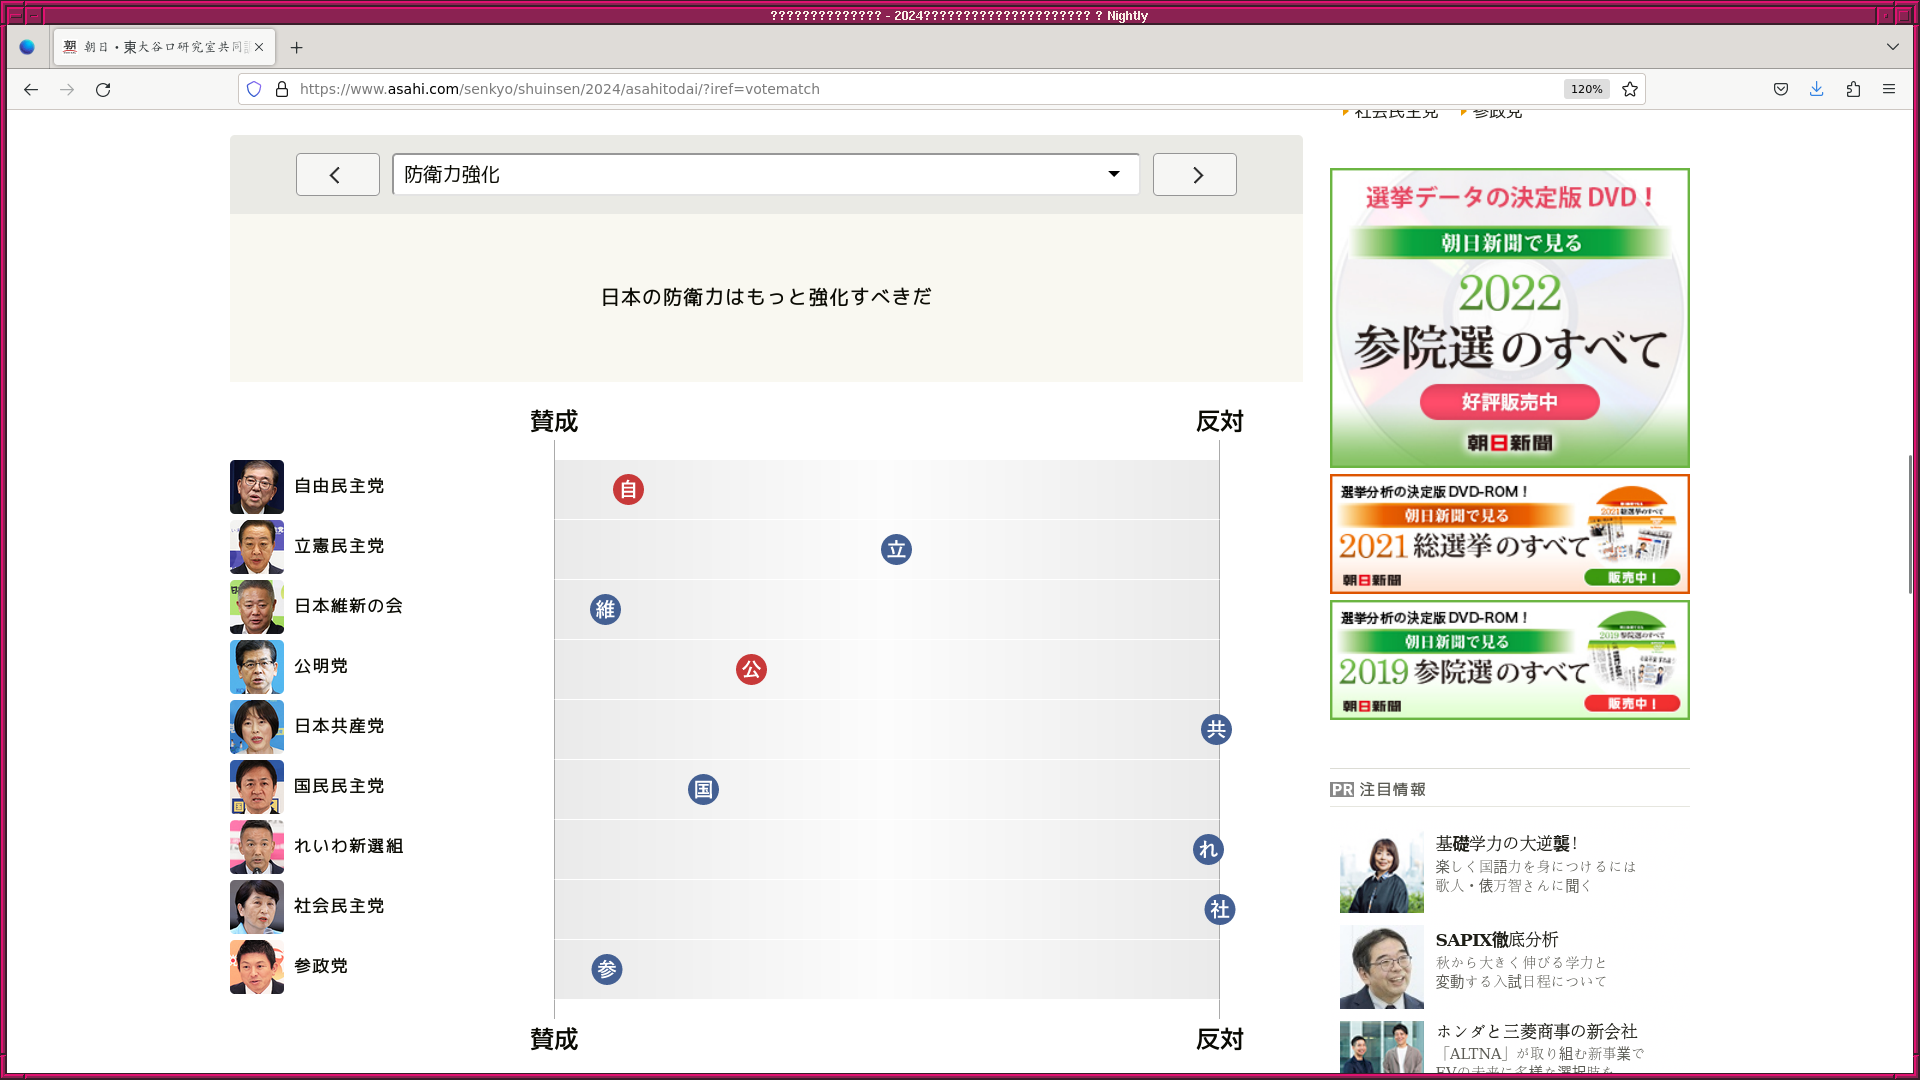The image size is (1920, 1080).
Task: Expand the list all tabs chevron
Action: click(1893, 47)
